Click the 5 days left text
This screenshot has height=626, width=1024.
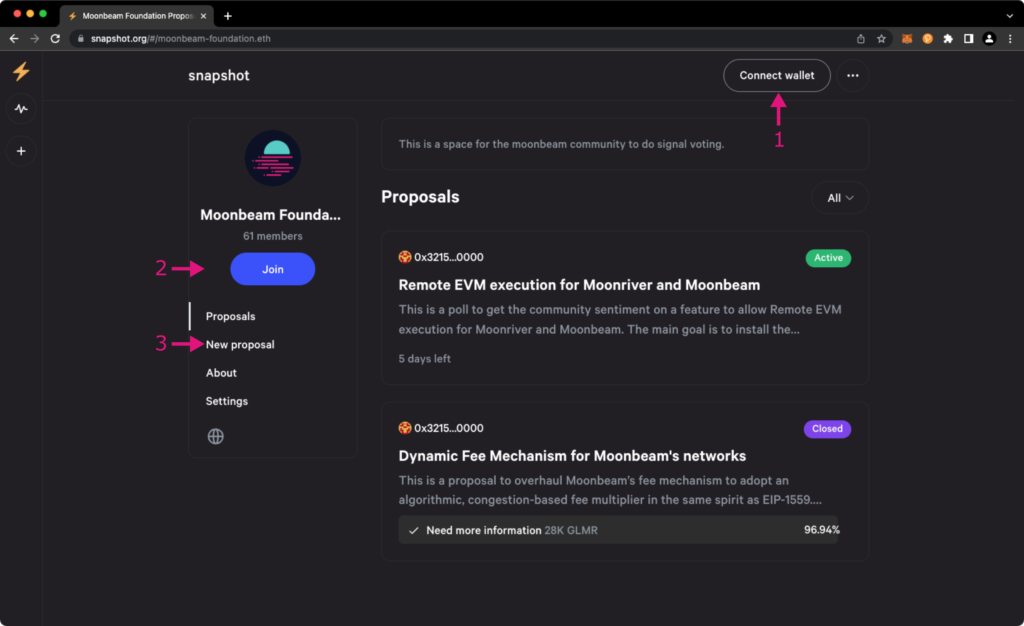pos(424,358)
